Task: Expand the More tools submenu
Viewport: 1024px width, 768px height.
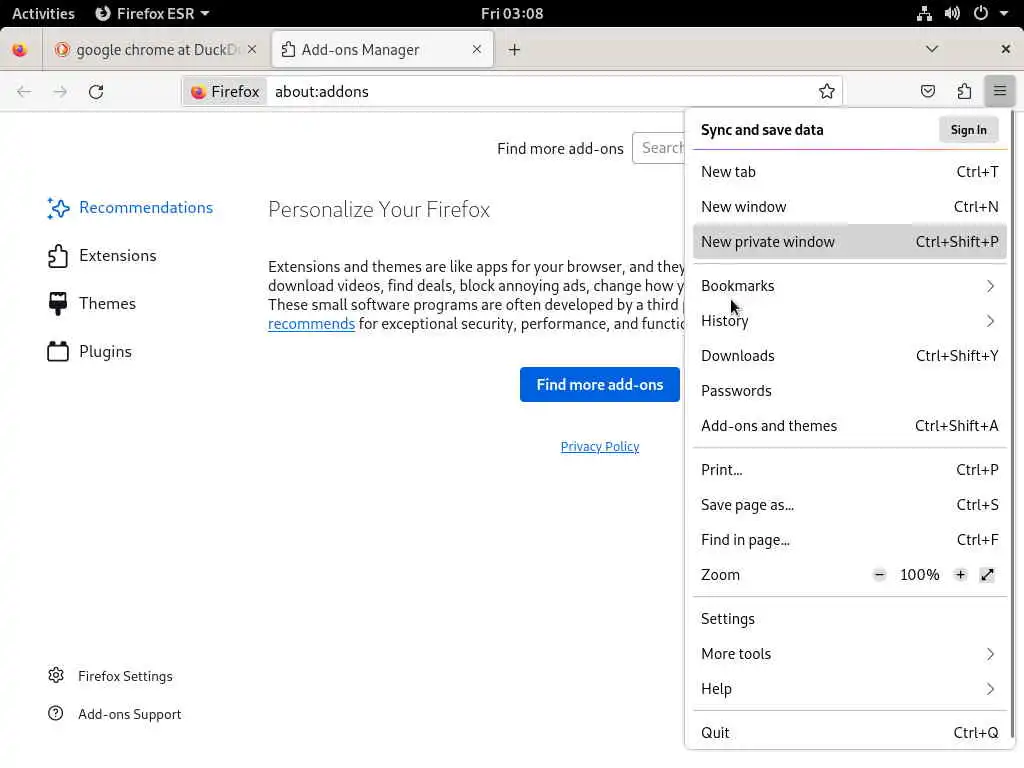Action: pos(850,654)
